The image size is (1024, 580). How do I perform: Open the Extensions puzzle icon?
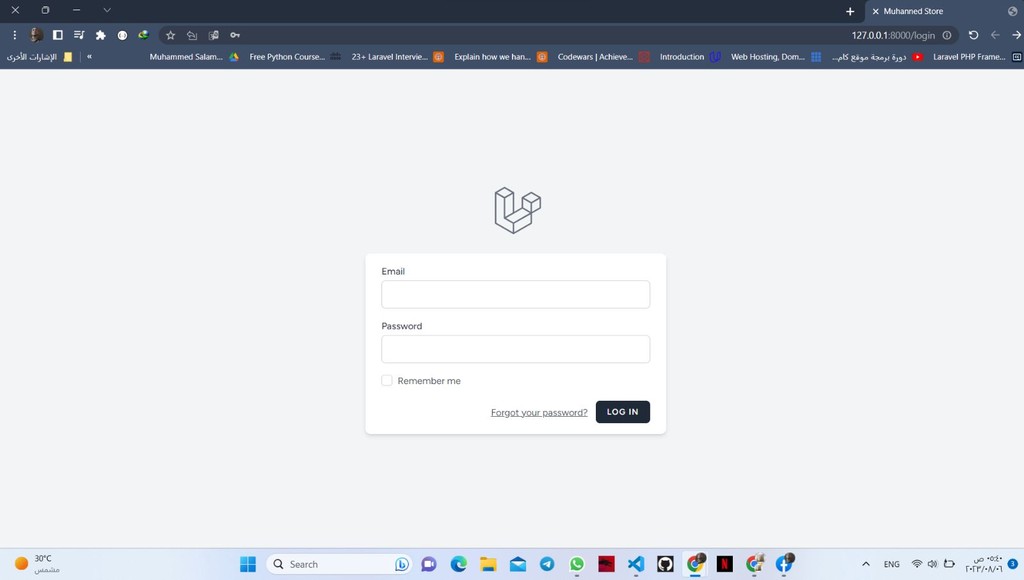tap(101, 35)
